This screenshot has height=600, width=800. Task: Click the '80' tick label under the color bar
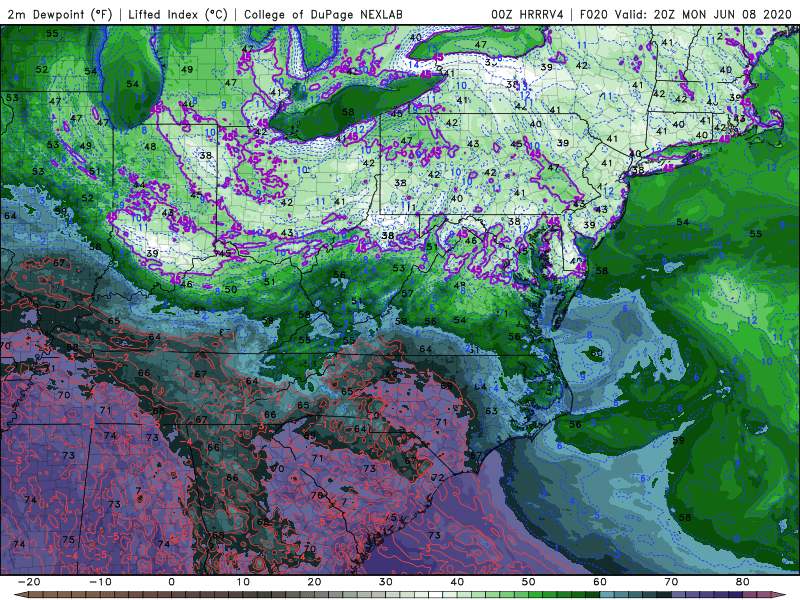(743, 582)
